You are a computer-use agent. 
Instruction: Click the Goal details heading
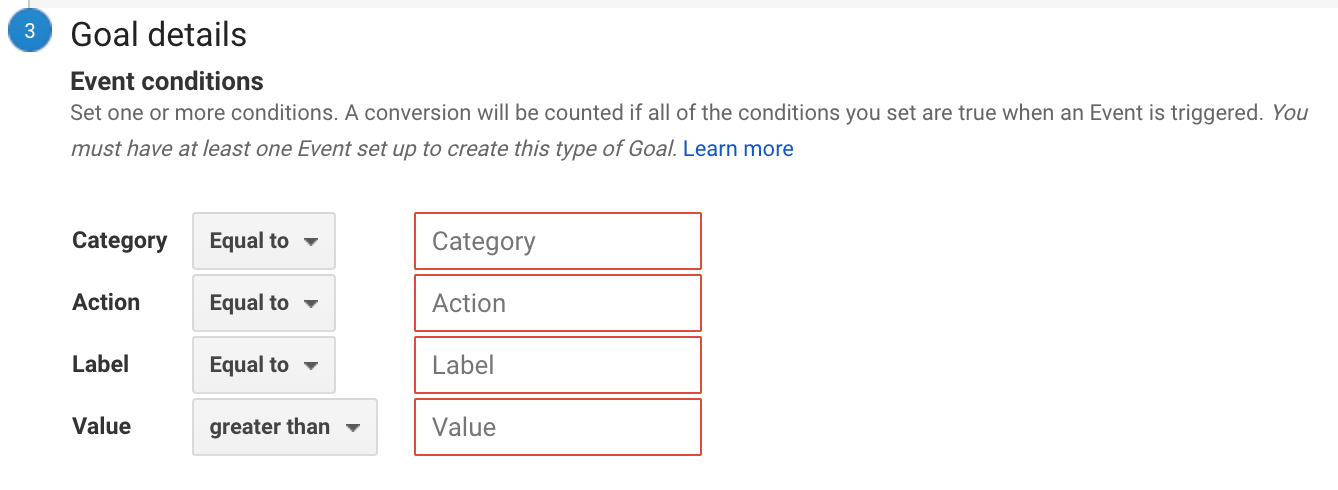pyautogui.click(x=159, y=34)
